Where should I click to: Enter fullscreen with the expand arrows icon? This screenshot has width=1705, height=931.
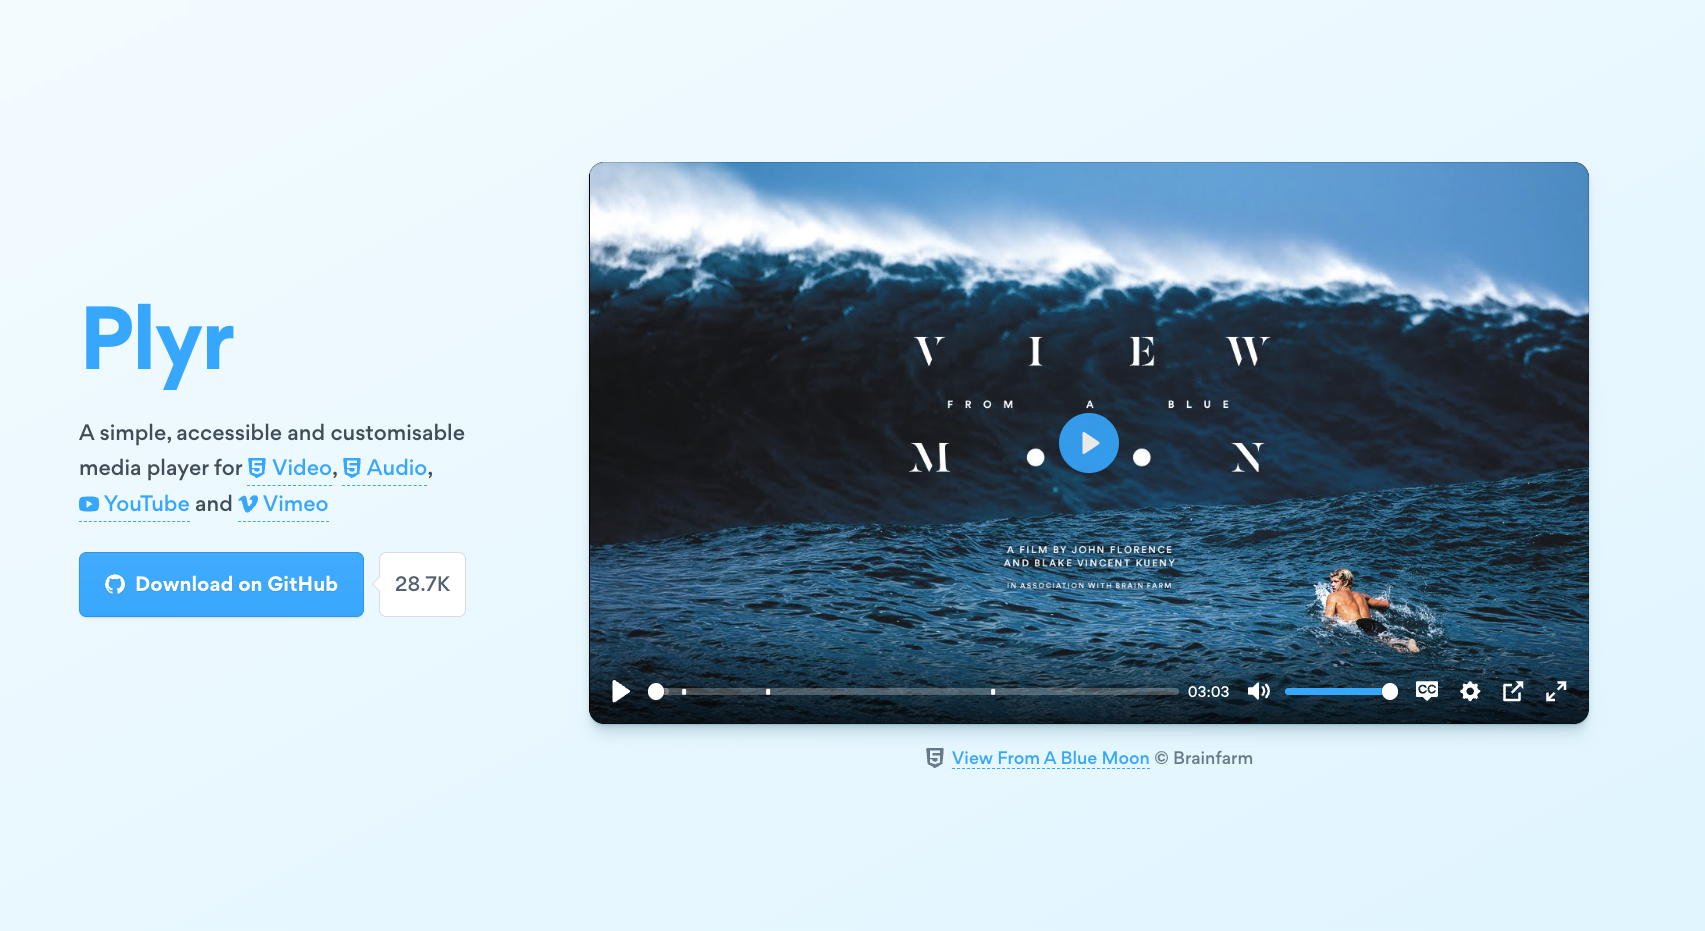point(1556,691)
